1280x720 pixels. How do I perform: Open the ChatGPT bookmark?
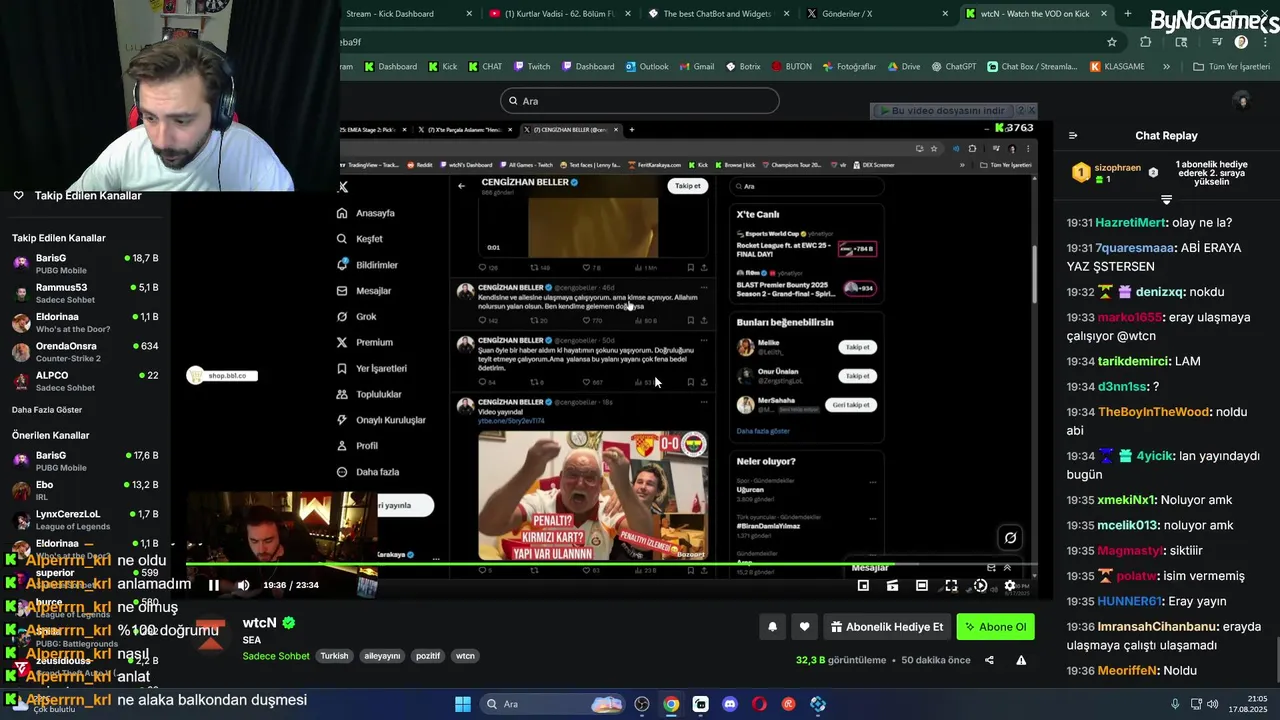click(x=954, y=67)
